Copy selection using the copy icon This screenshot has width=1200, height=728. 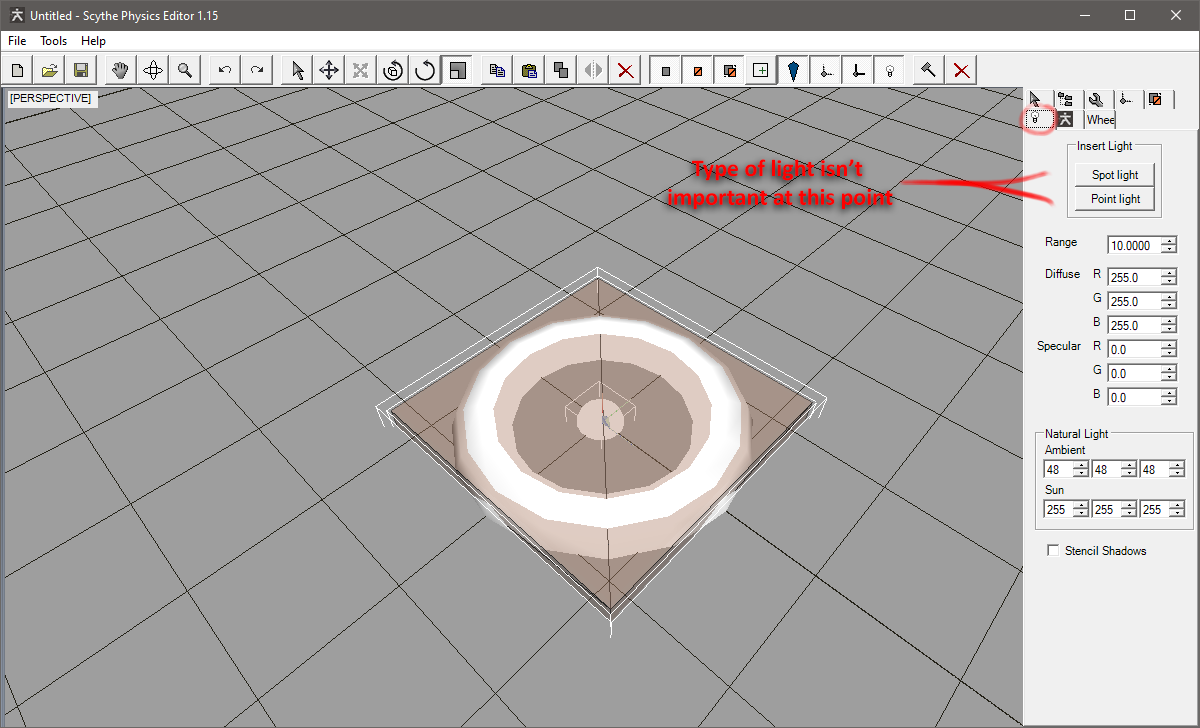(497, 70)
